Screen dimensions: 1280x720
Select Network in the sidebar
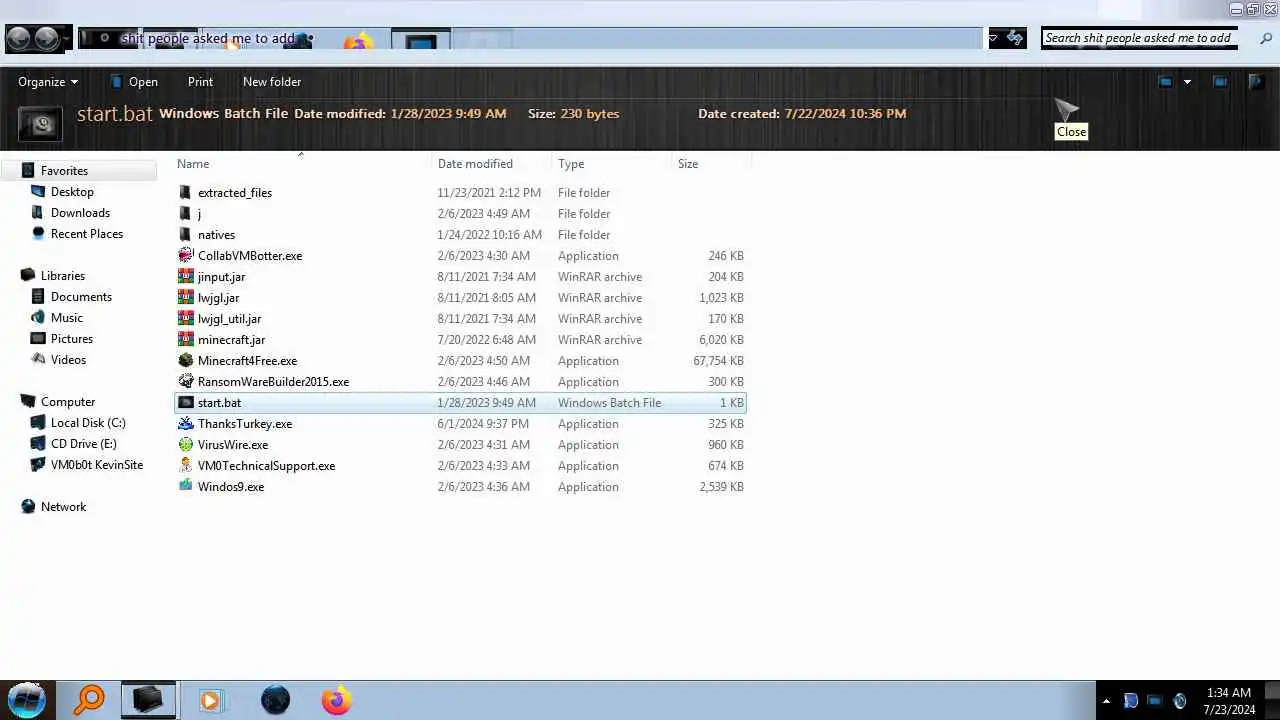click(x=63, y=507)
